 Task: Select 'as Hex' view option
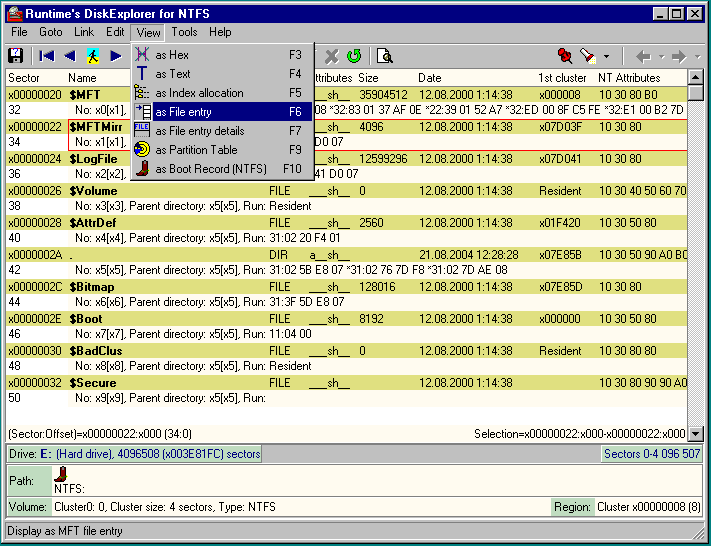point(222,55)
